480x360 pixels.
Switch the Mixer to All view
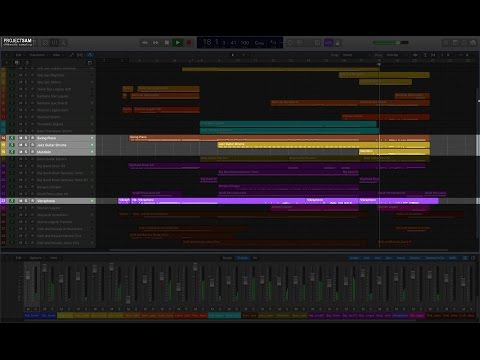tap(255, 258)
